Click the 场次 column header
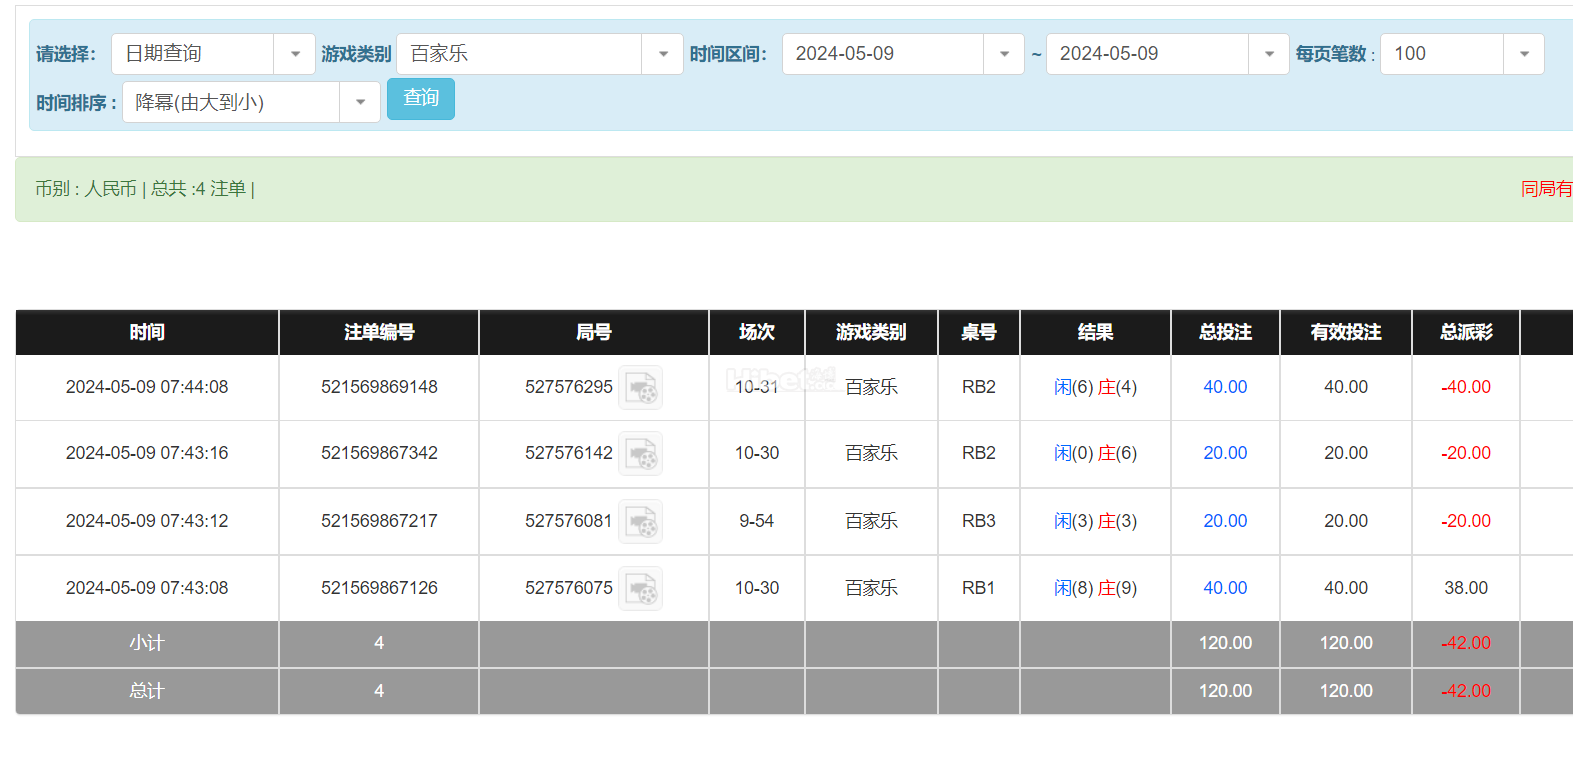Viewport: 1573px width, 758px height. pyautogui.click(x=757, y=332)
